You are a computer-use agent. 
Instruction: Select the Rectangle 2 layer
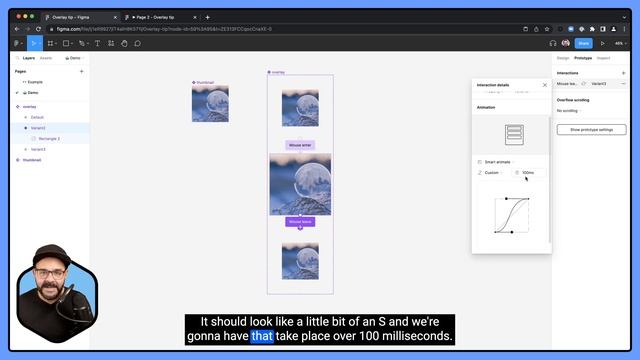click(49, 139)
